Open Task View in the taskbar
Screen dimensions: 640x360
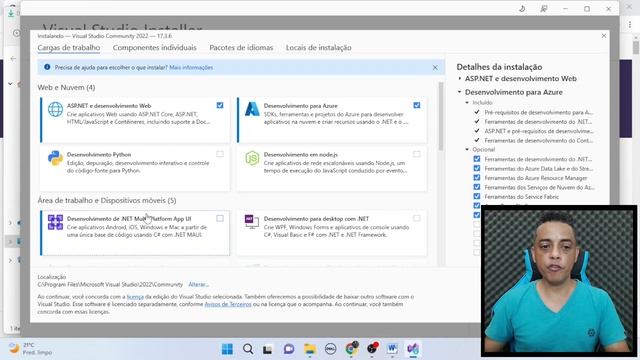(x=268, y=349)
